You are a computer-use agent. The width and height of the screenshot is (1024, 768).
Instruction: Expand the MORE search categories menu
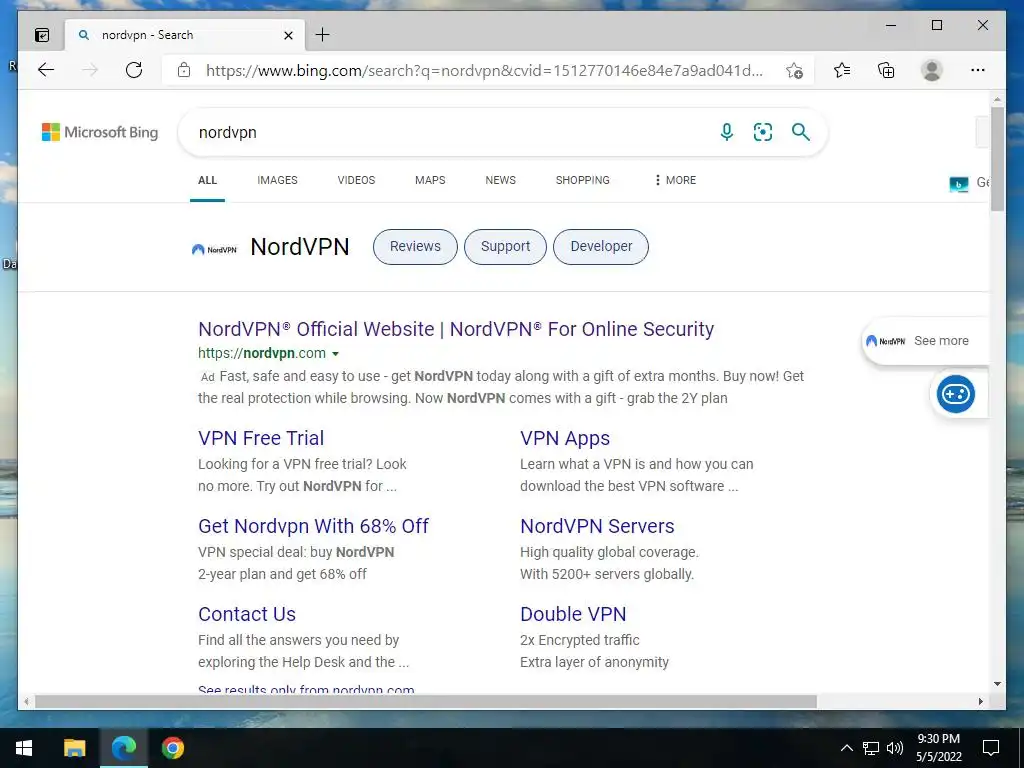pyautogui.click(x=675, y=180)
